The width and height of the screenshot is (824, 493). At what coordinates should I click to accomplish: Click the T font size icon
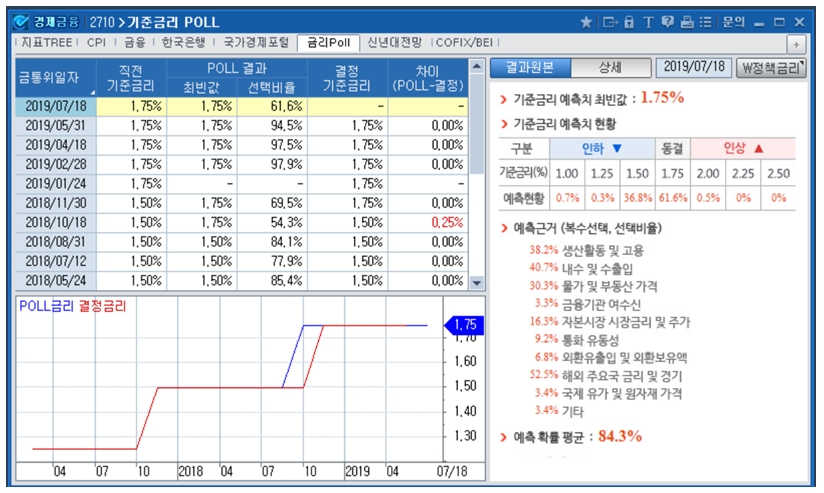648,22
